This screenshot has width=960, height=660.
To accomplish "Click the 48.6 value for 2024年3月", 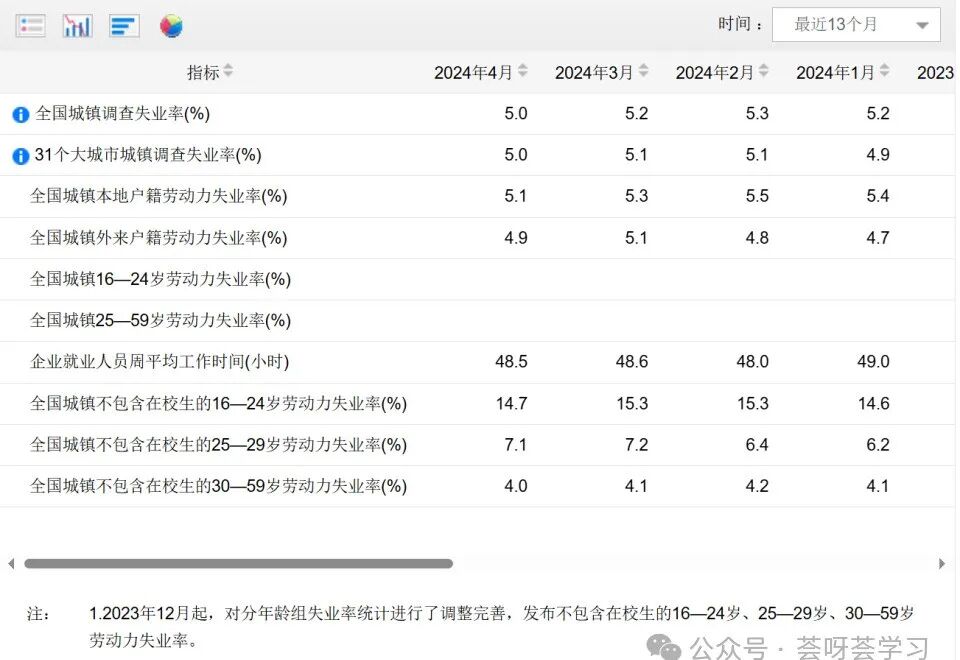I will click(x=632, y=361).
